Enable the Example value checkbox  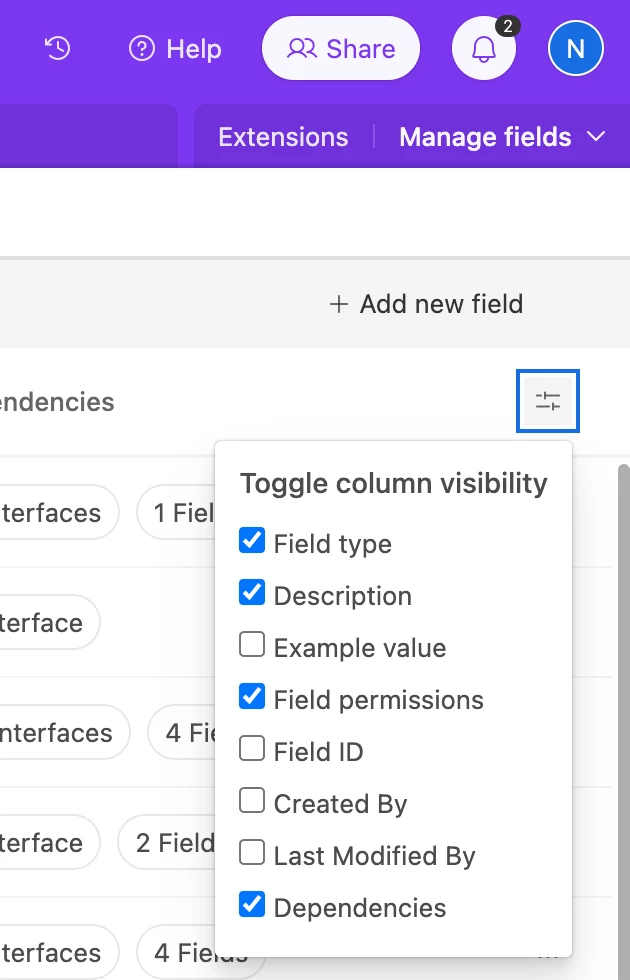pyautogui.click(x=252, y=645)
